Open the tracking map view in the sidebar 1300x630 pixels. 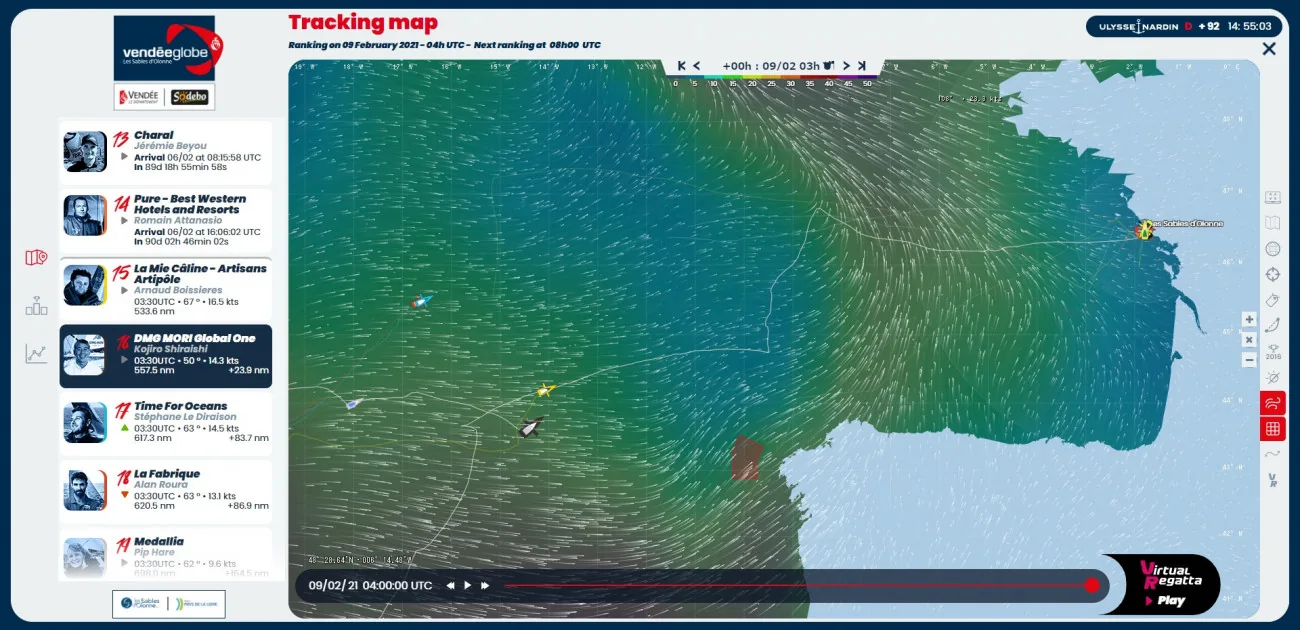[x=36, y=258]
